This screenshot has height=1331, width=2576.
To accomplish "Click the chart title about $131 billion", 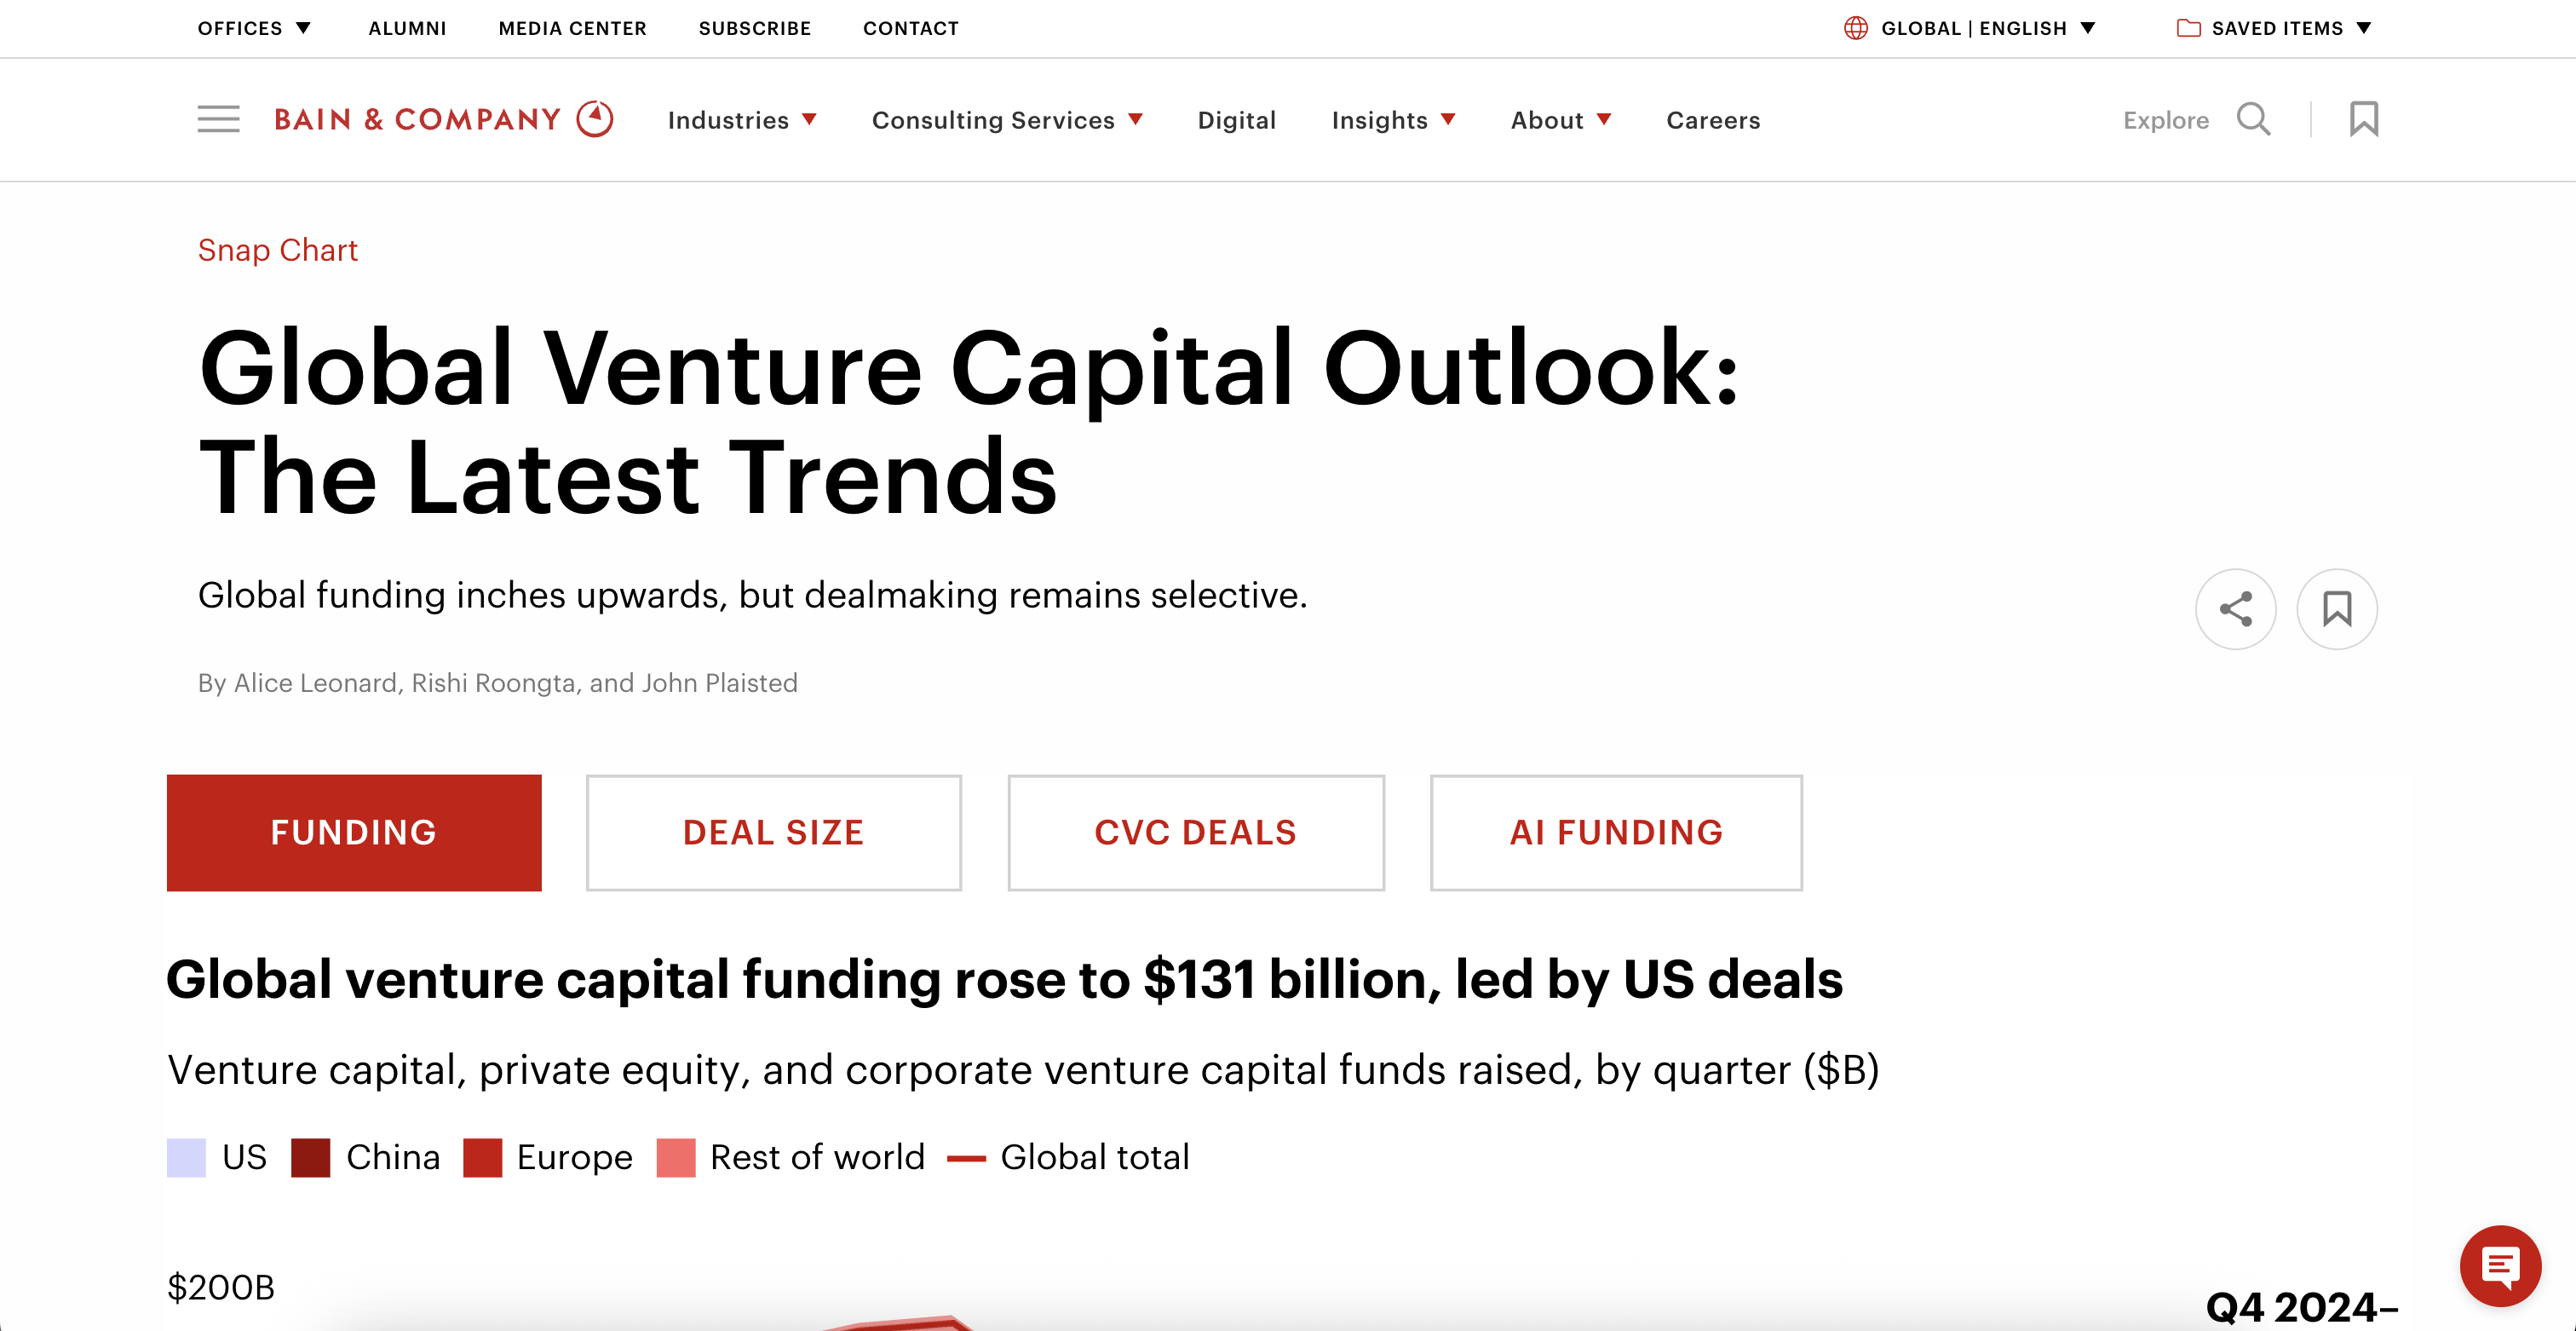I will (x=1004, y=979).
